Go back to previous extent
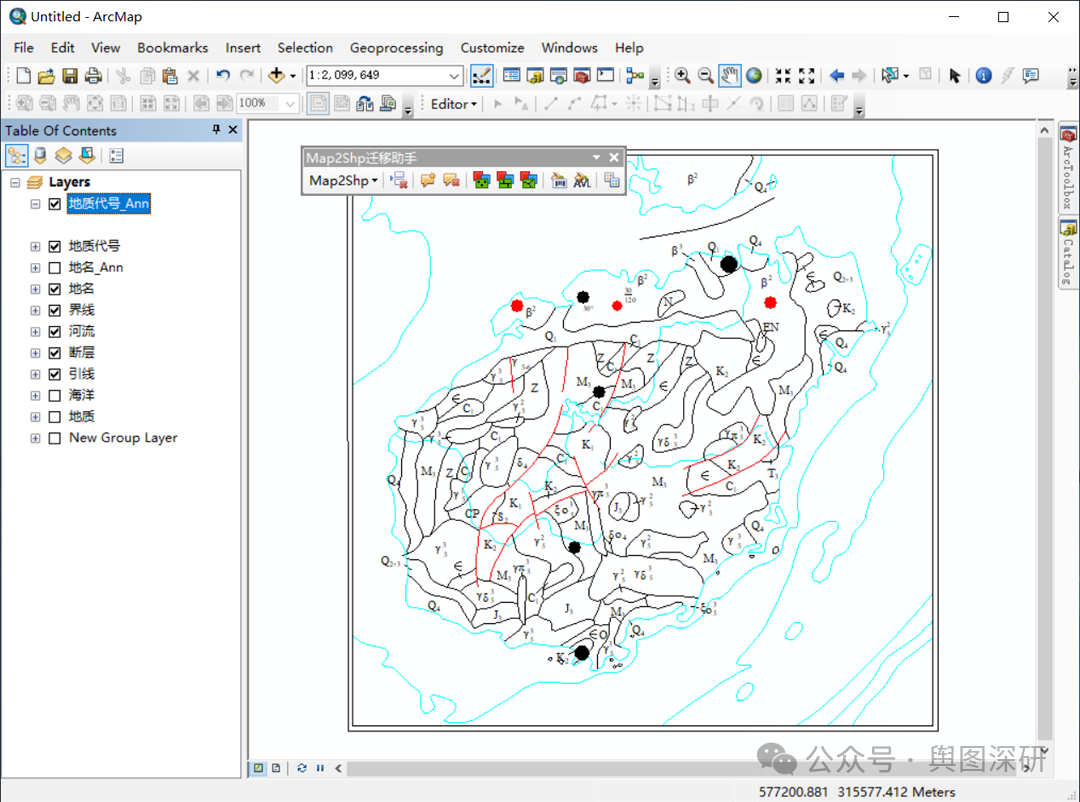 (x=837, y=76)
